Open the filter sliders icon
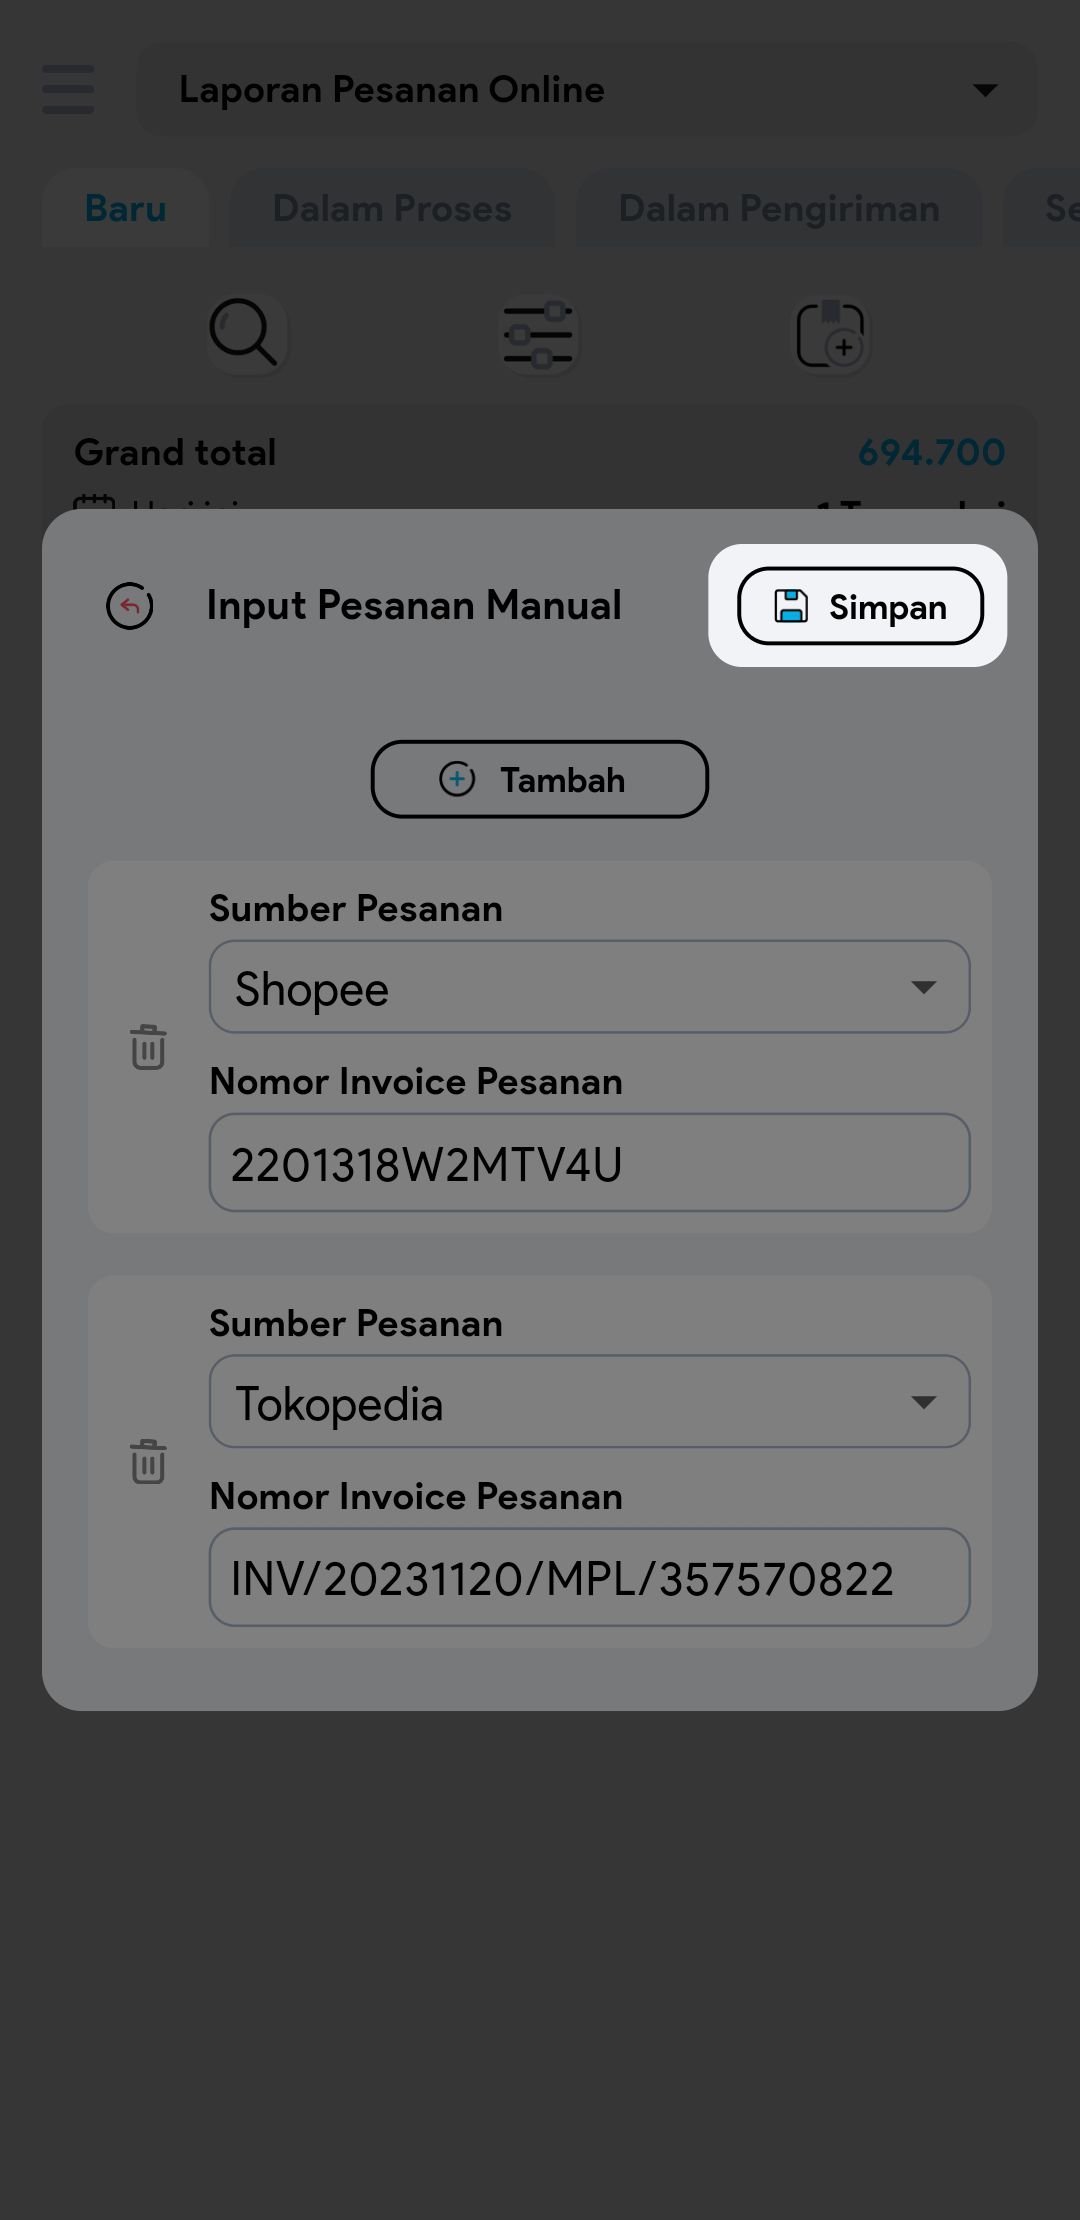Image resolution: width=1080 pixels, height=2220 pixels. [x=539, y=335]
